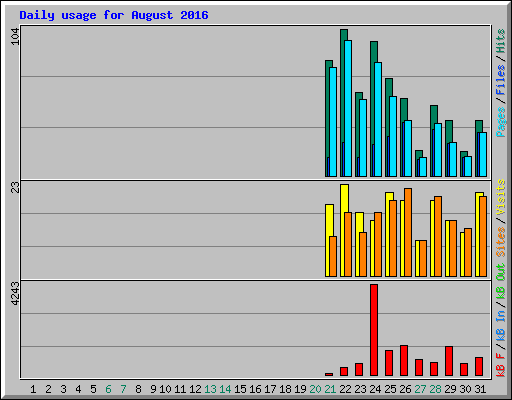Image resolution: width=512 pixels, height=400 pixels.
Task: Click the 104 hits axis value
Action: 15,37
